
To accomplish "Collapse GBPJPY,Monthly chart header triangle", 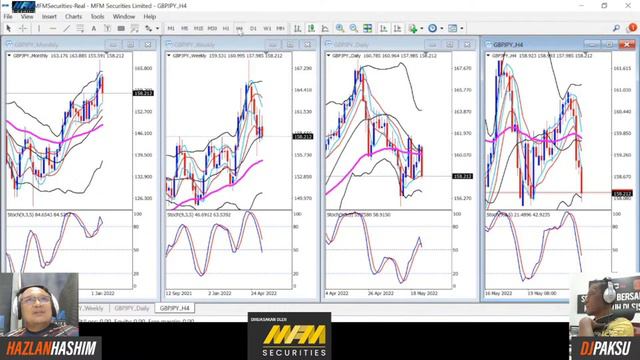I will [x=9, y=56].
